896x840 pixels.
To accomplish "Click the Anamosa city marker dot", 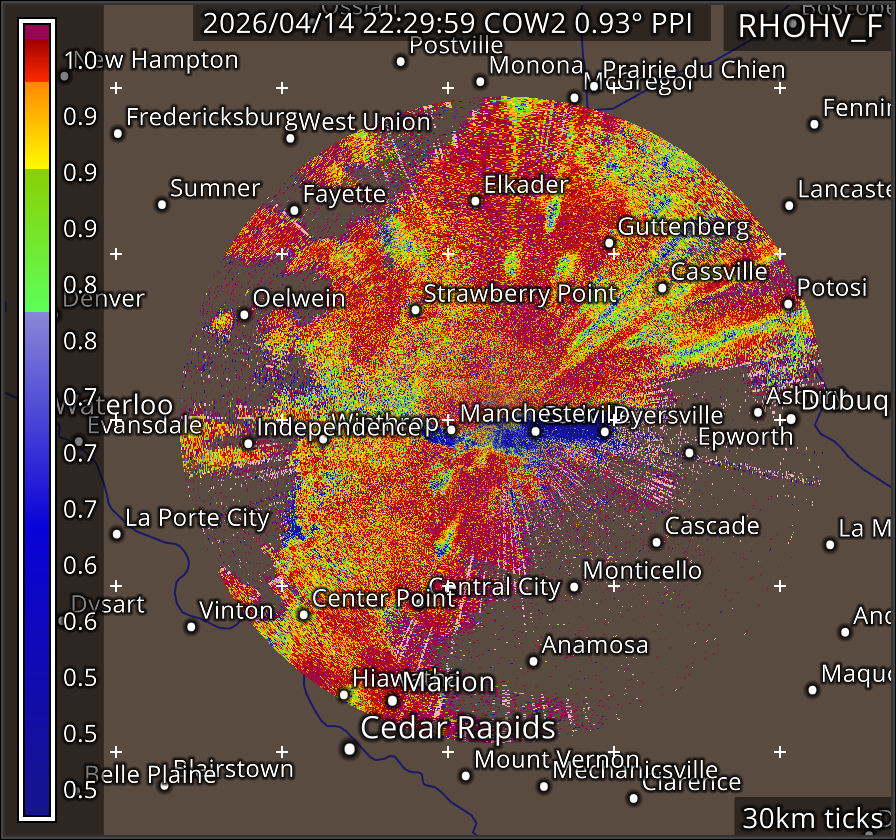I will tap(533, 661).
